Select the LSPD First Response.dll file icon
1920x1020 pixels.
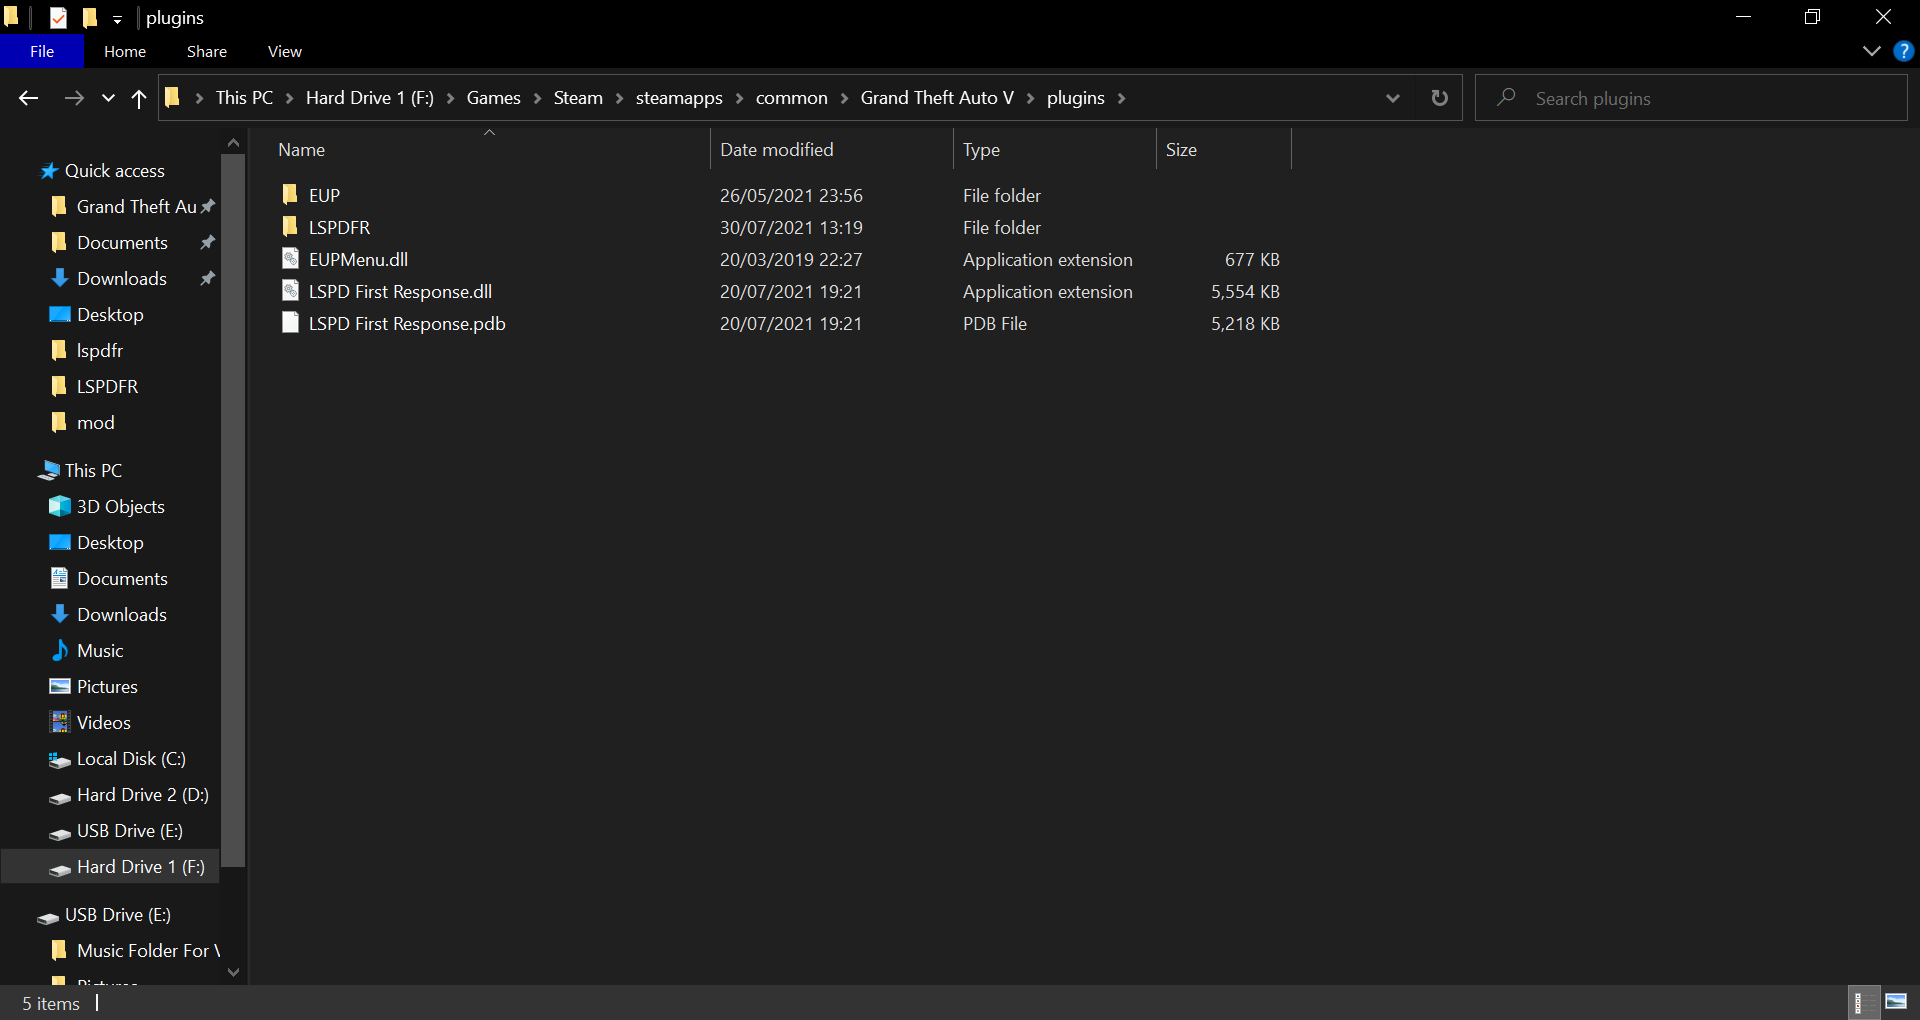(290, 291)
